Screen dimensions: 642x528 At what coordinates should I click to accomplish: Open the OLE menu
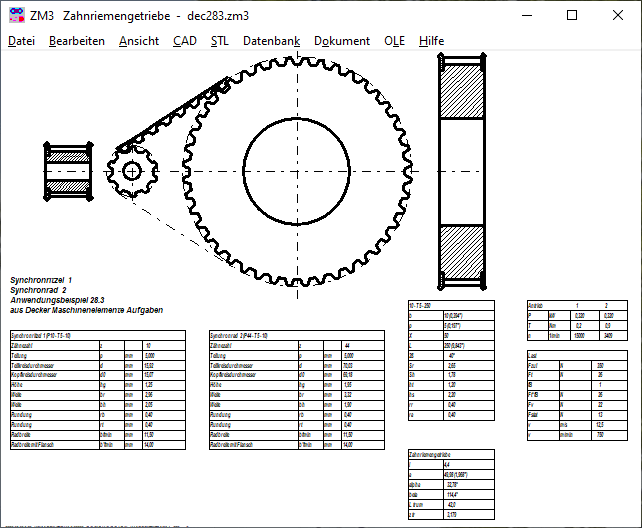394,41
